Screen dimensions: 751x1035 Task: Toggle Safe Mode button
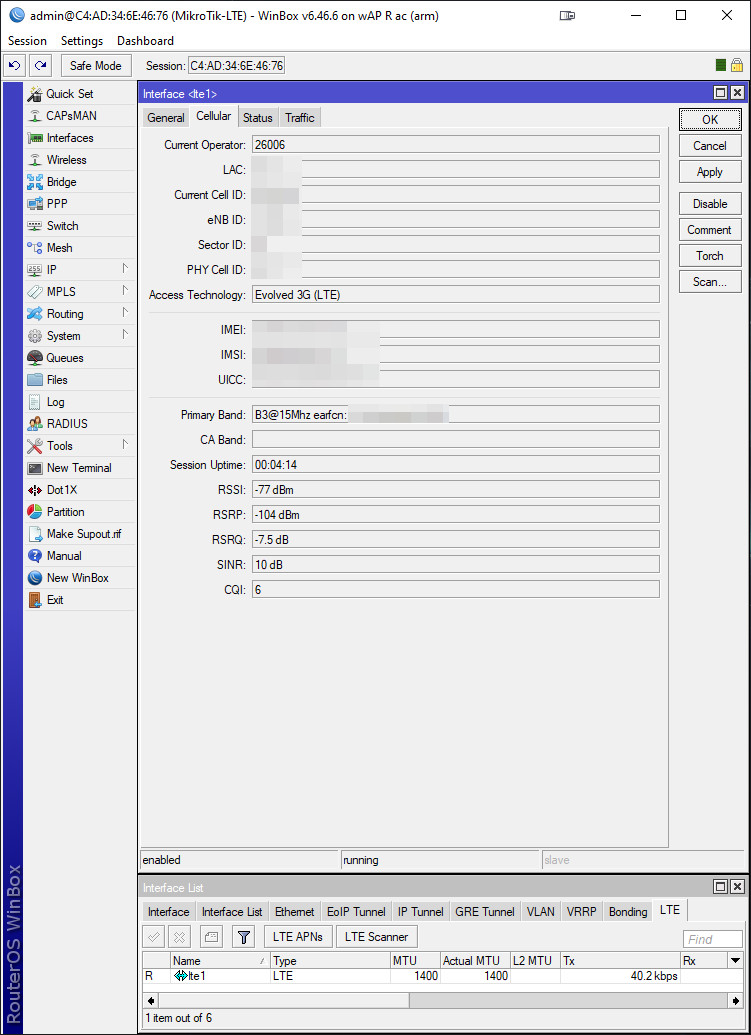point(96,65)
